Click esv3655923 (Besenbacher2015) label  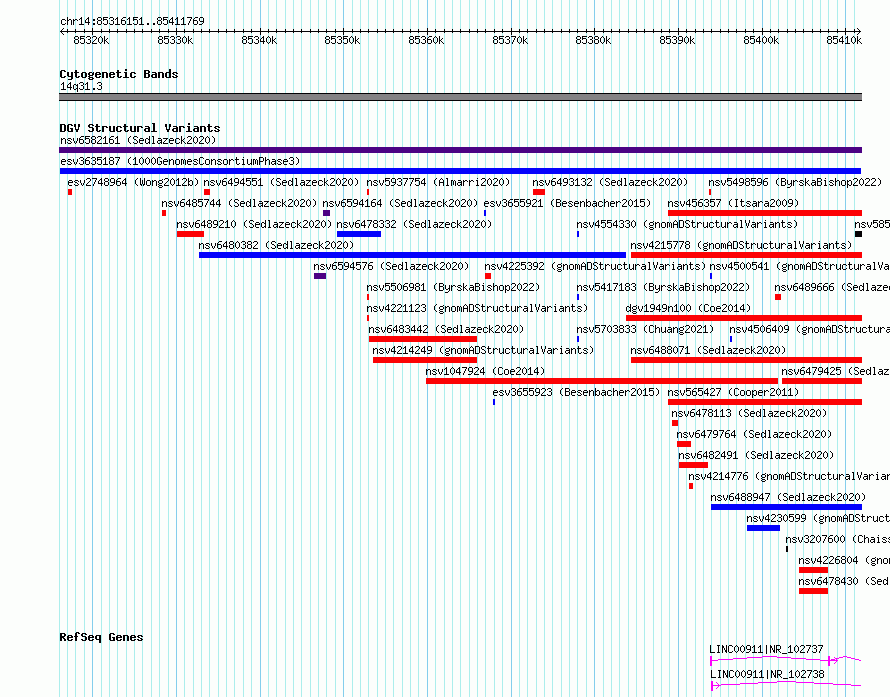577,392
